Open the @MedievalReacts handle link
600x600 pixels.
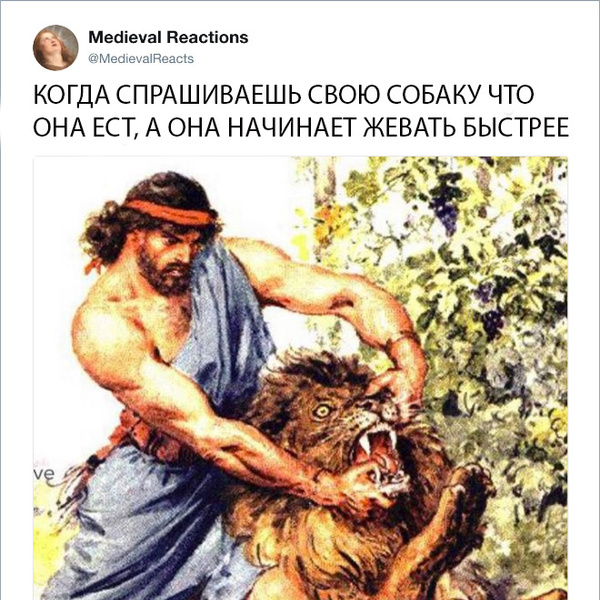tap(141, 59)
